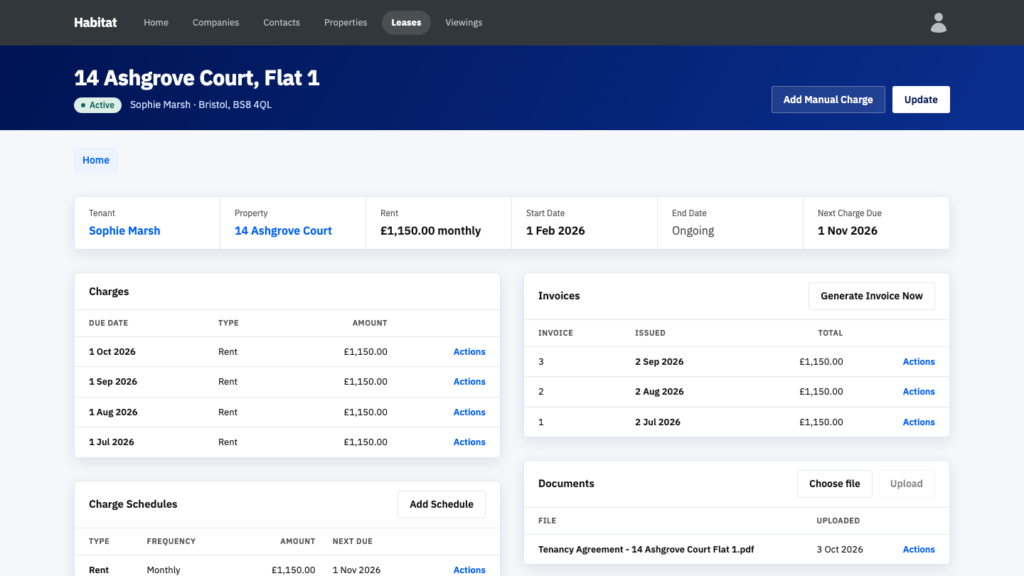Click the 1 Oct 2026 due date cell

[x=112, y=351]
